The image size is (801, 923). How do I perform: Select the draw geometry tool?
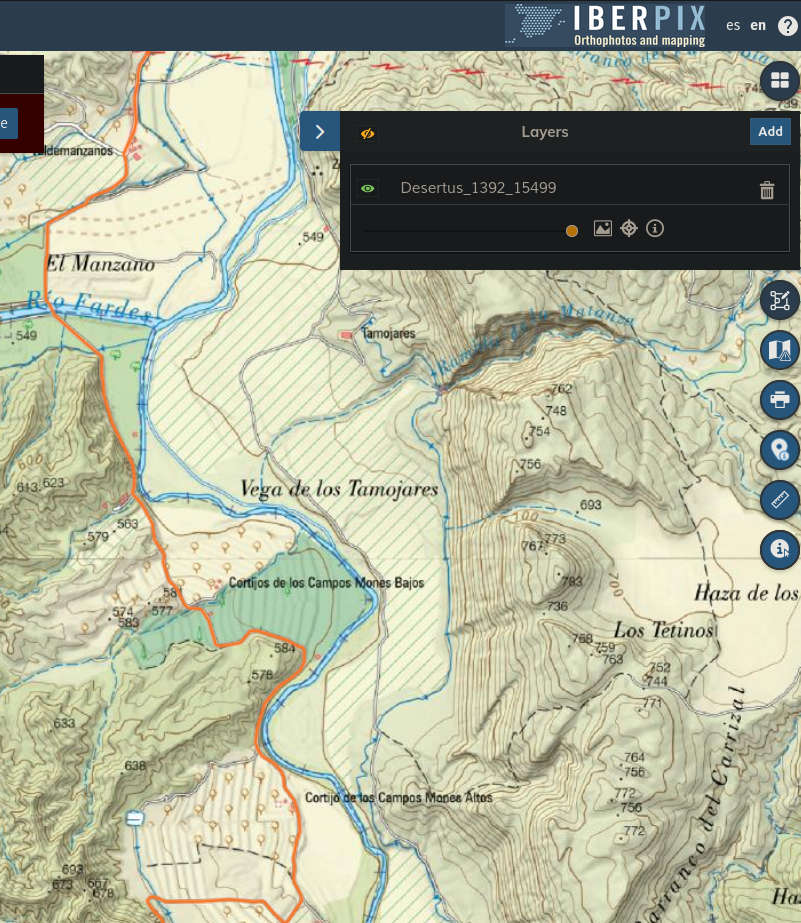[780, 300]
